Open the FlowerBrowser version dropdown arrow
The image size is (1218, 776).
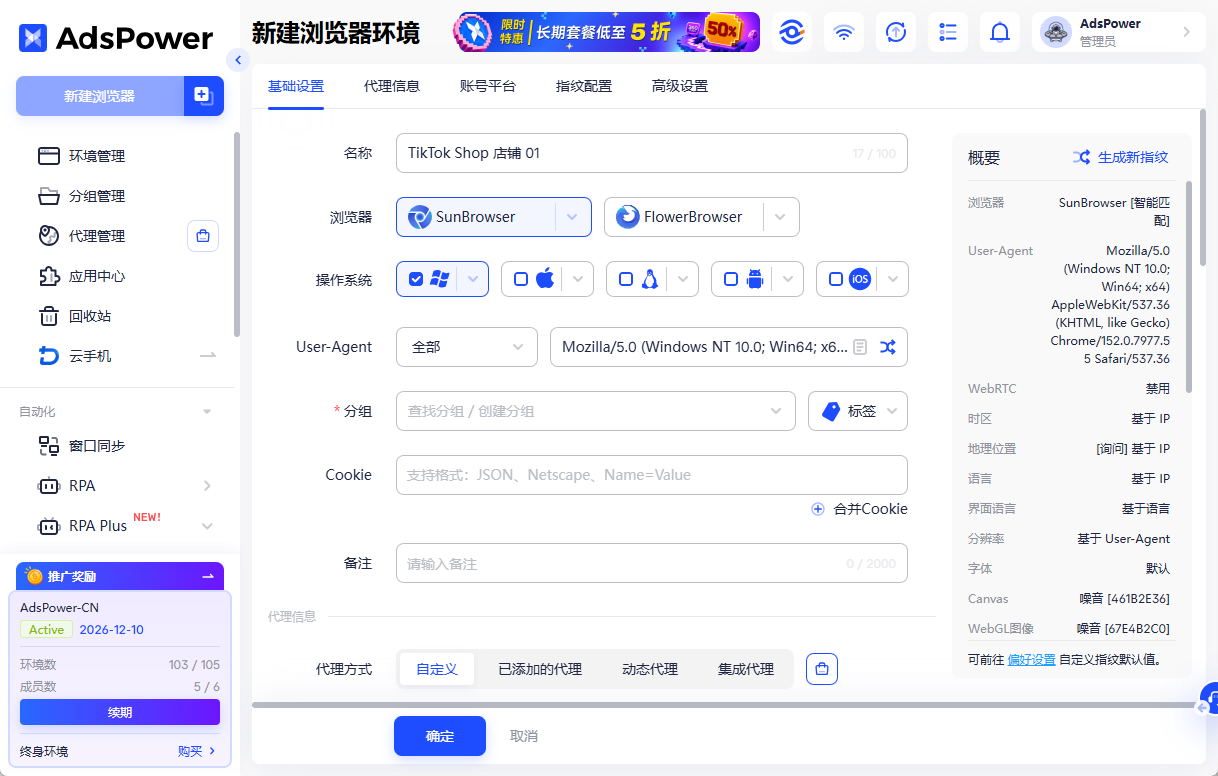point(781,217)
